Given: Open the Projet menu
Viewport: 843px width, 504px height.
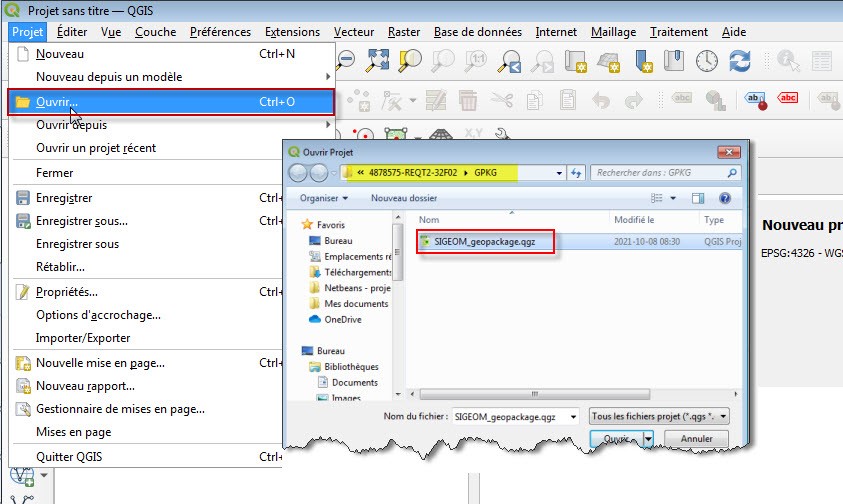Looking at the screenshot, I should click(x=27, y=32).
